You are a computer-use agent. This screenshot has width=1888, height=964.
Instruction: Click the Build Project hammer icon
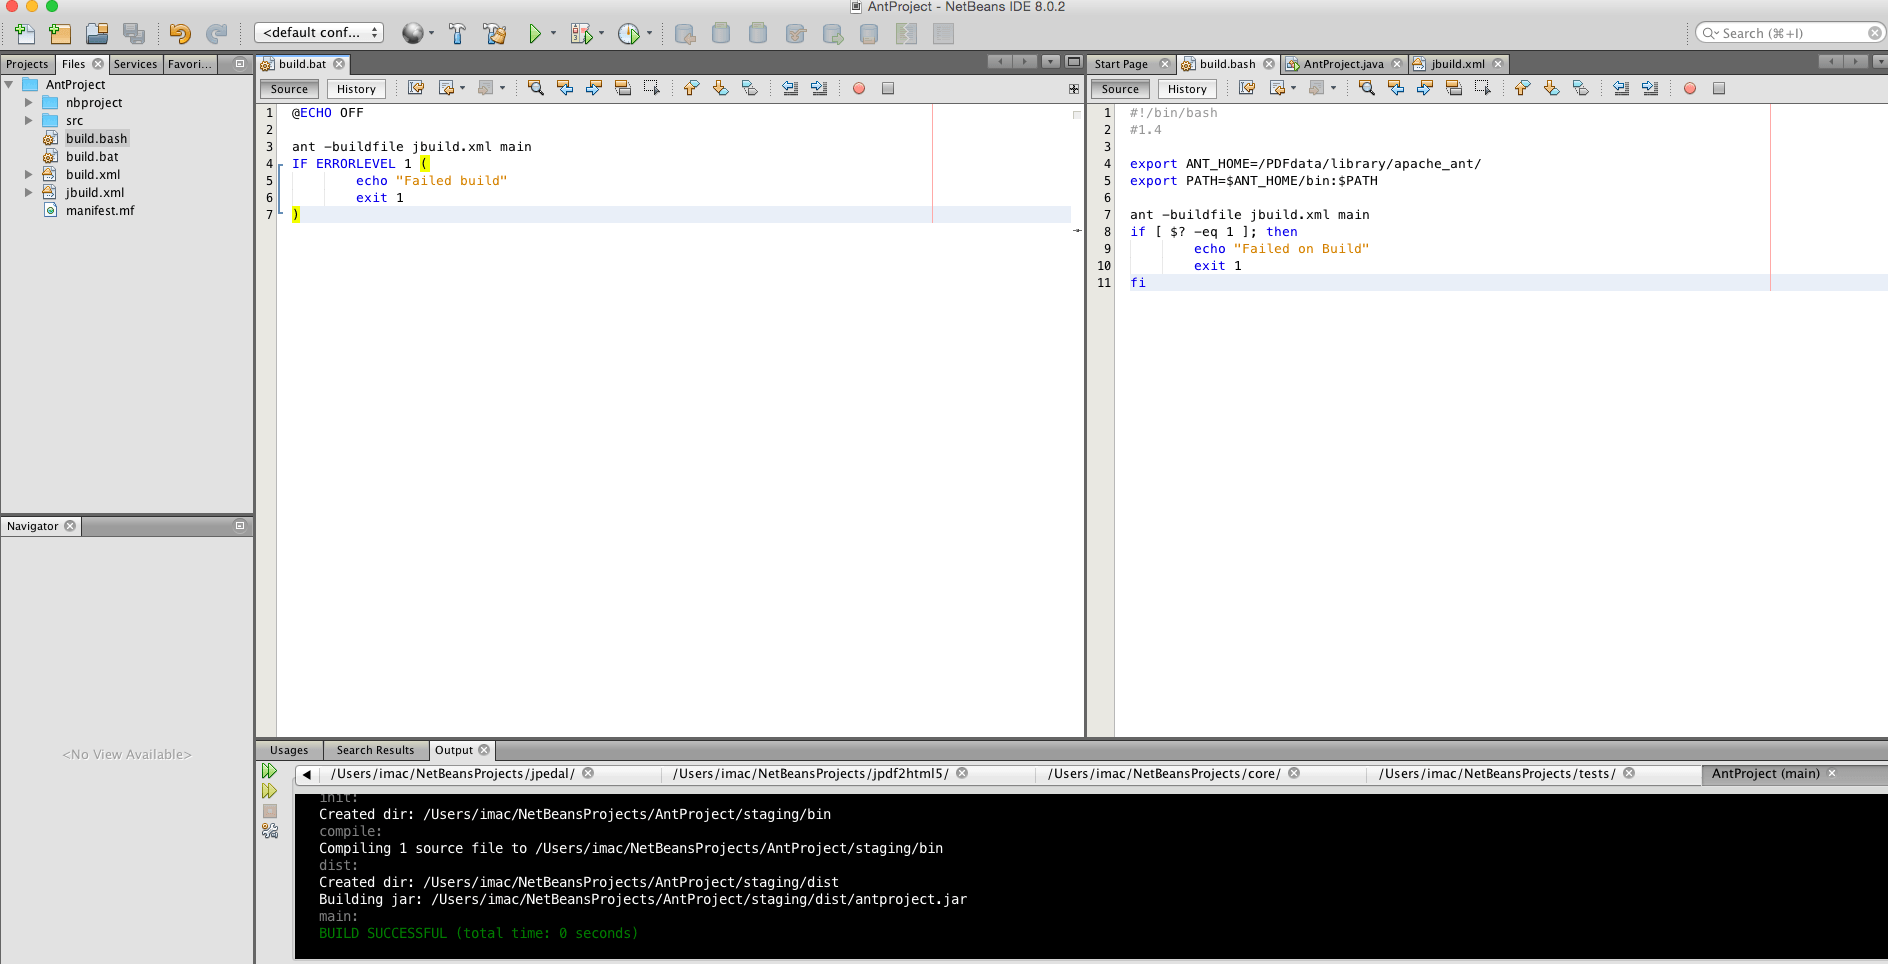click(457, 34)
